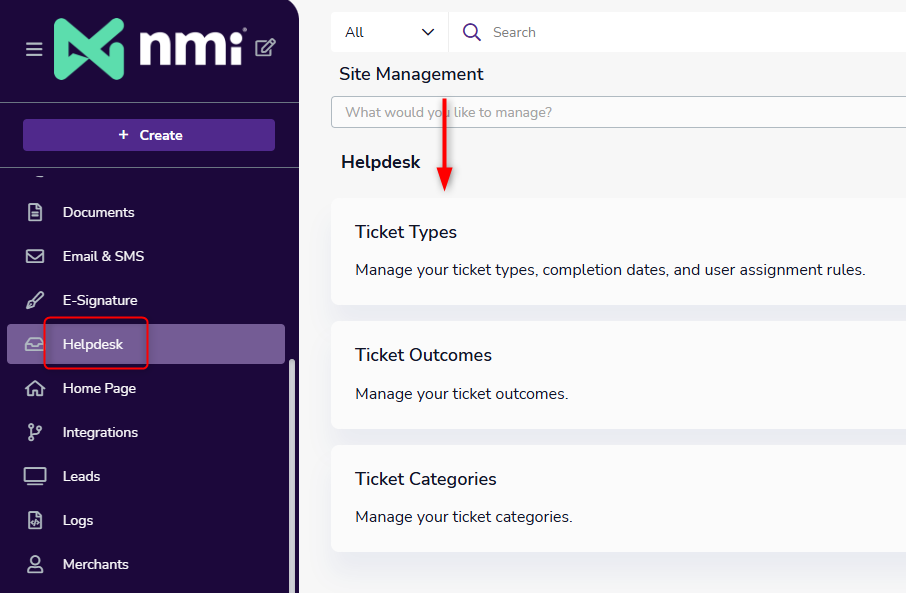Image resolution: width=906 pixels, height=593 pixels.
Task: Click the magnifying glass search icon
Action: [472, 32]
